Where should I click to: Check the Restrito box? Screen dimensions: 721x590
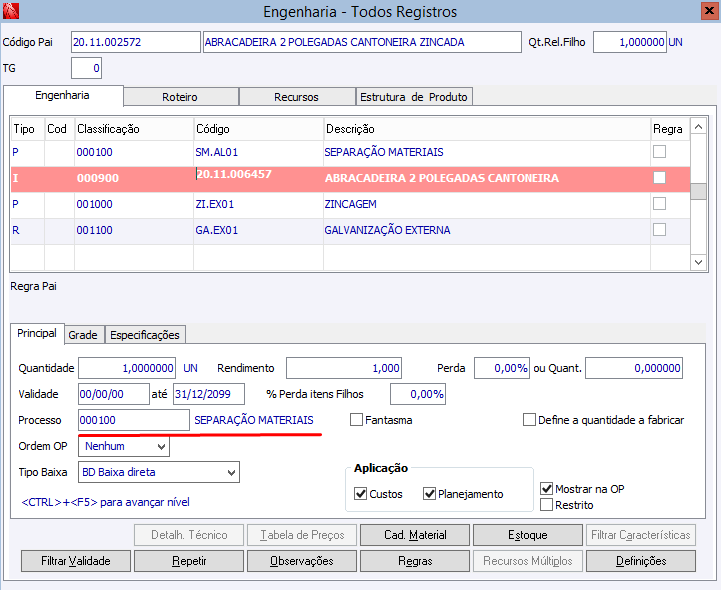click(x=546, y=504)
